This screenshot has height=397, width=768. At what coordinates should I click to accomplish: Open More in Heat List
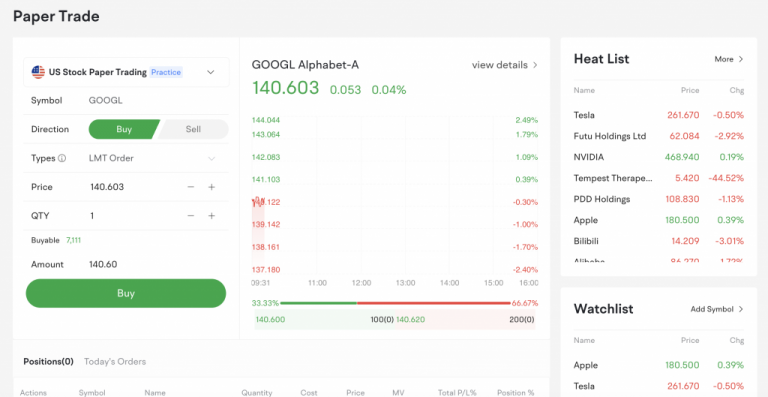[729, 59]
